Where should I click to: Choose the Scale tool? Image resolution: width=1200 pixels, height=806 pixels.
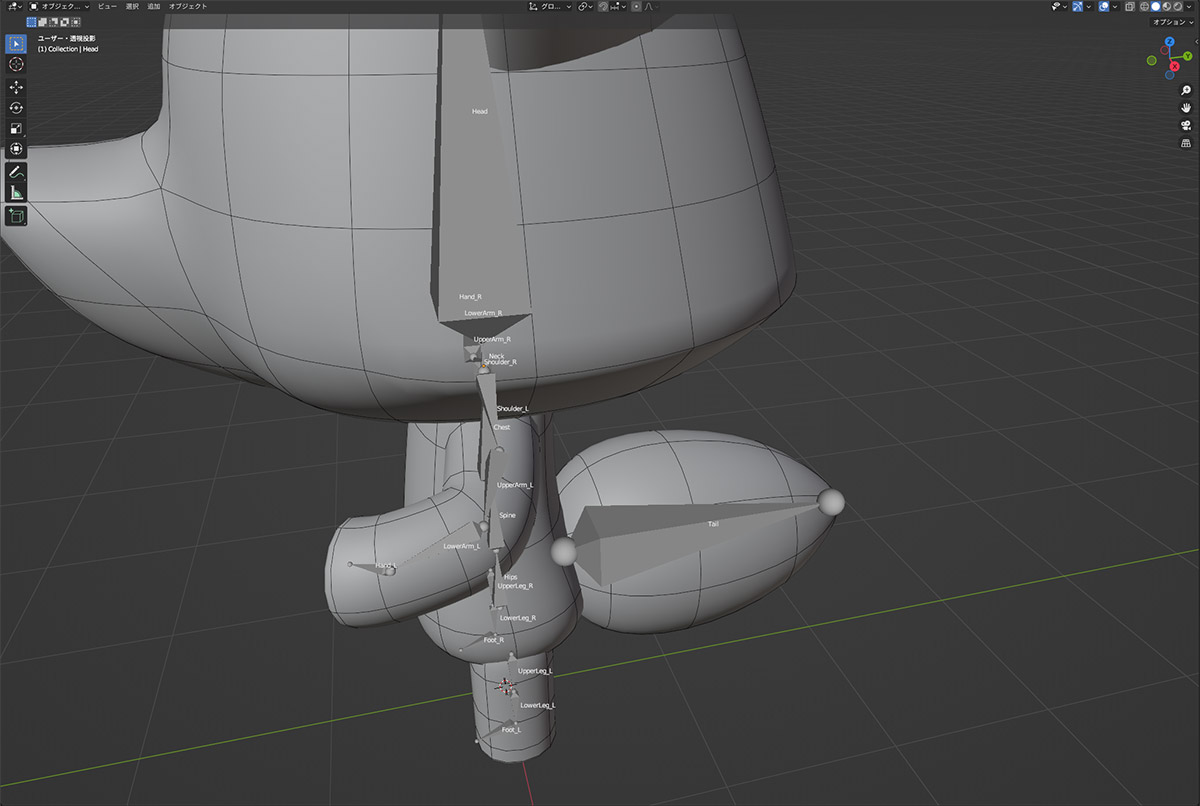(x=16, y=129)
